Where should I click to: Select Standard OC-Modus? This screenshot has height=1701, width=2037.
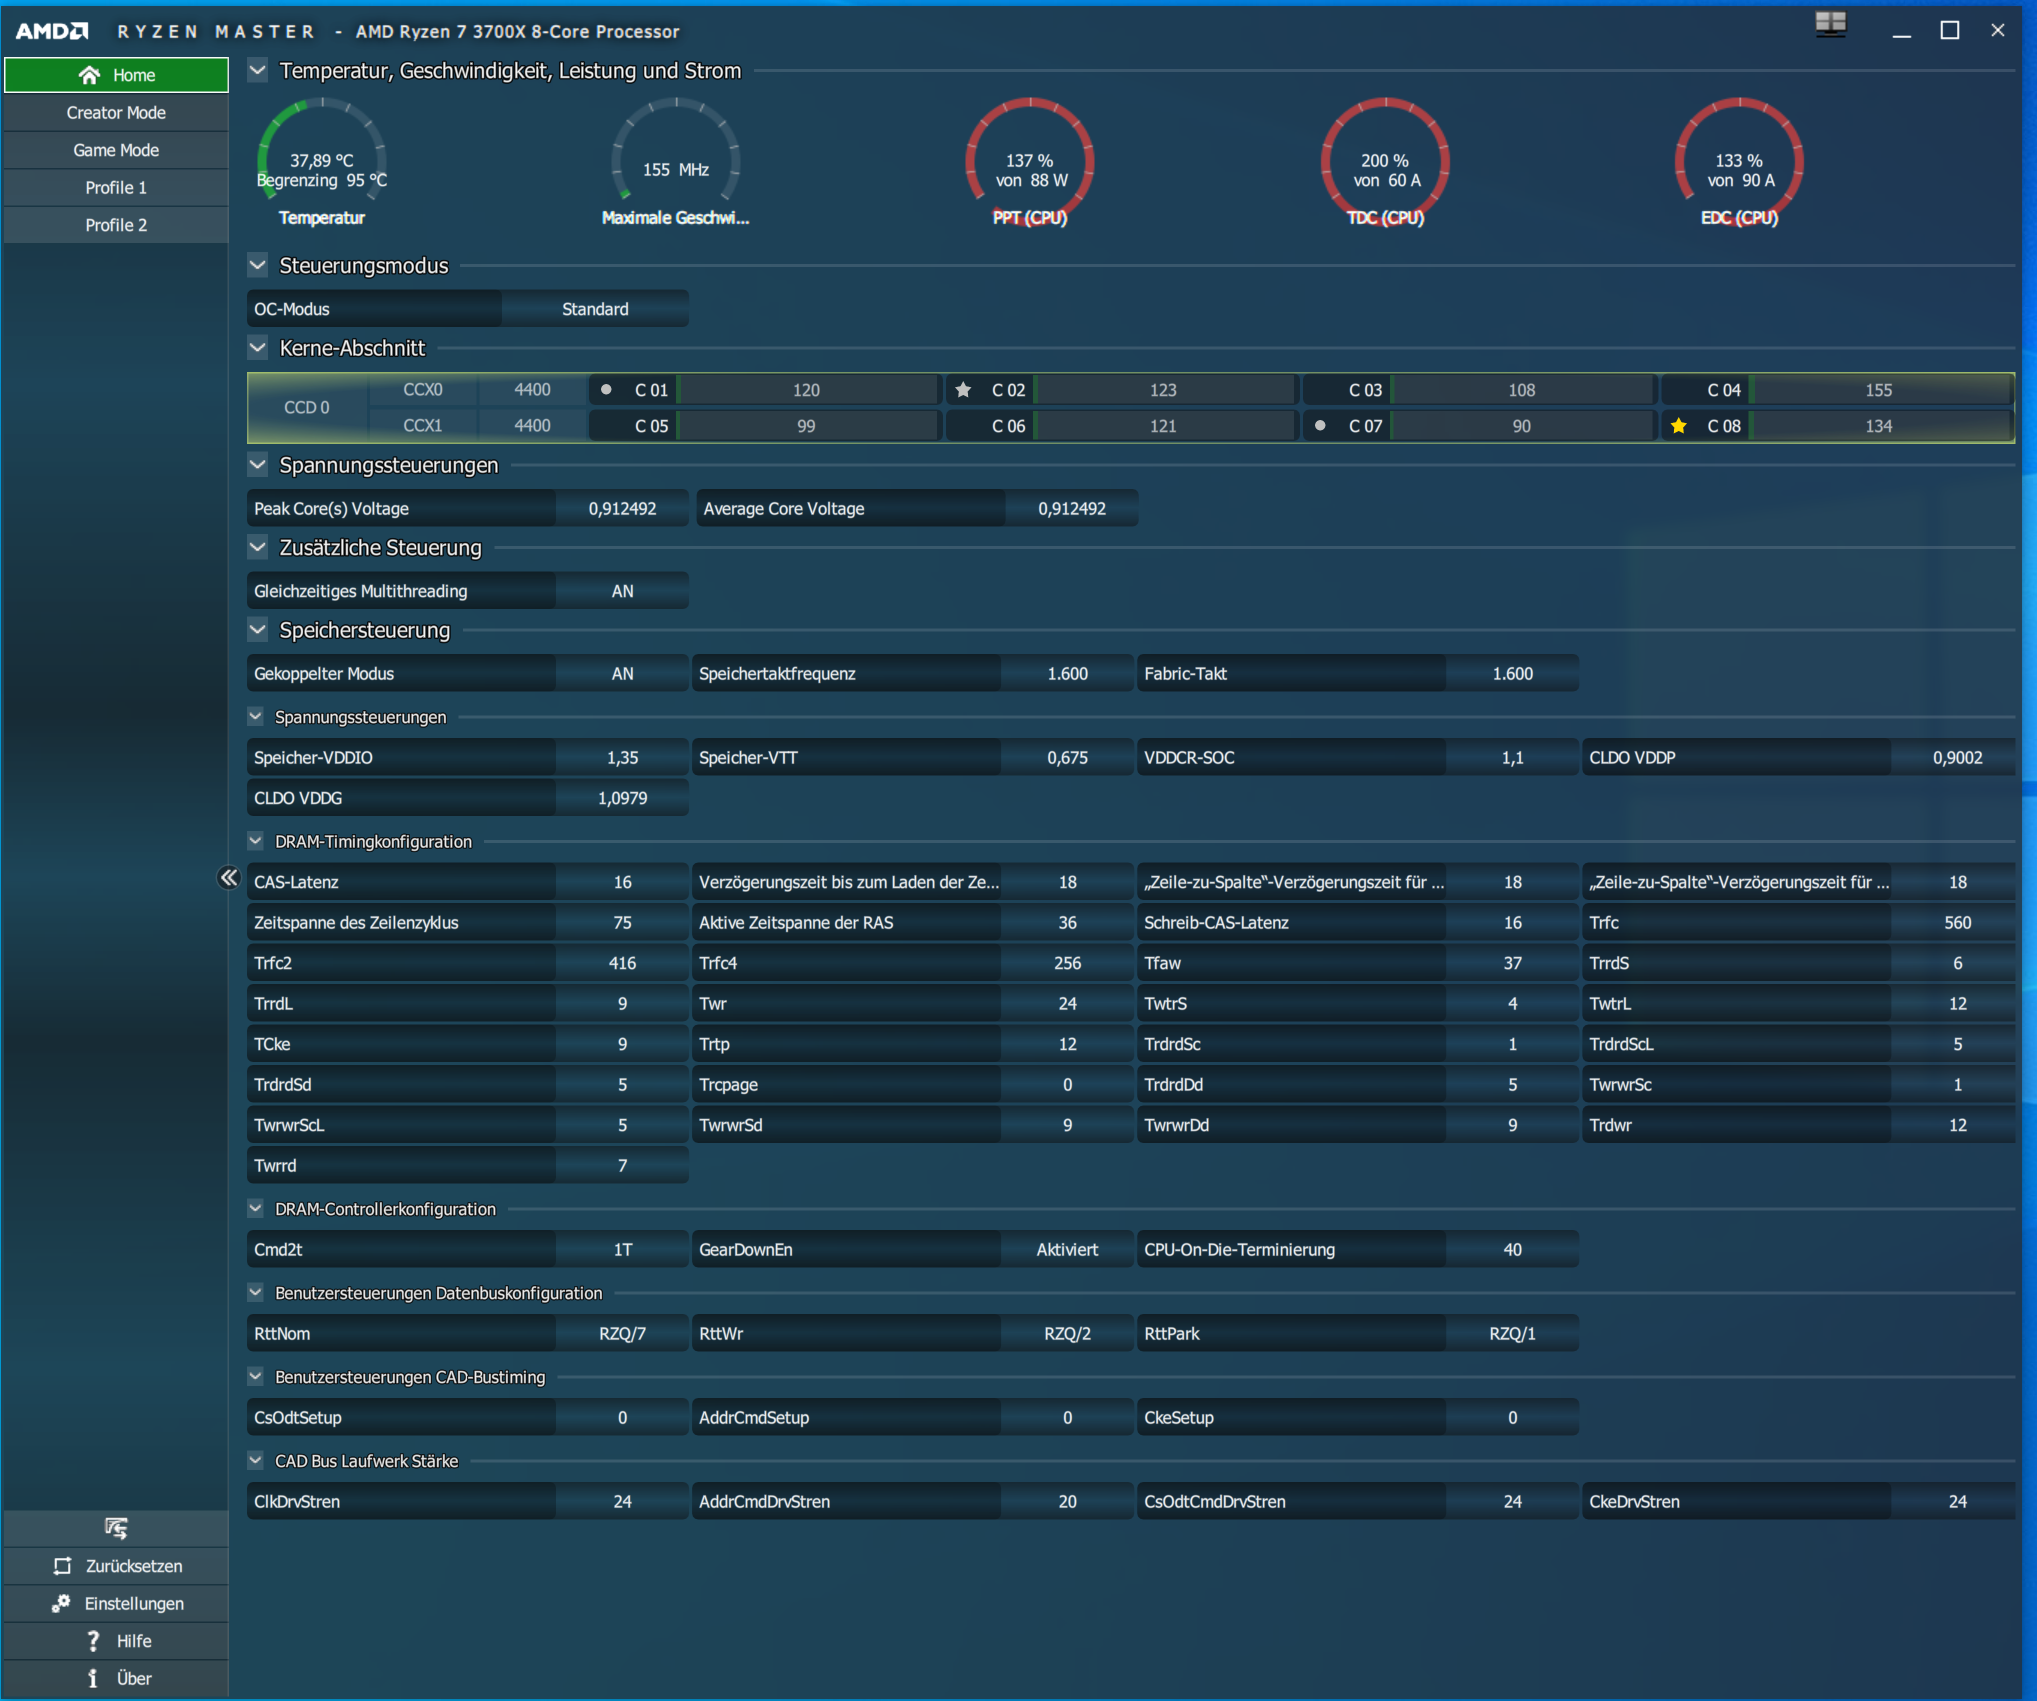[x=595, y=308]
